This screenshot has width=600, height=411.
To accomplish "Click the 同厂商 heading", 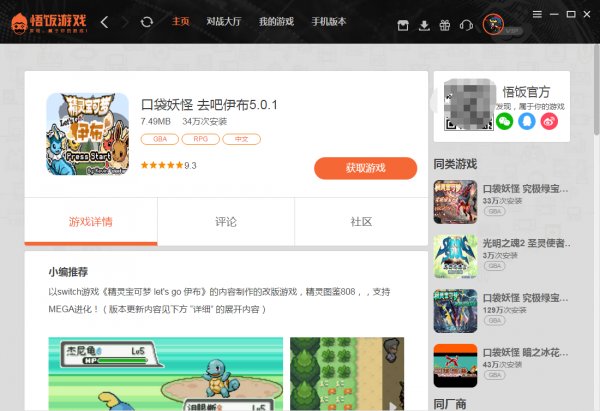I will coord(450,404).
